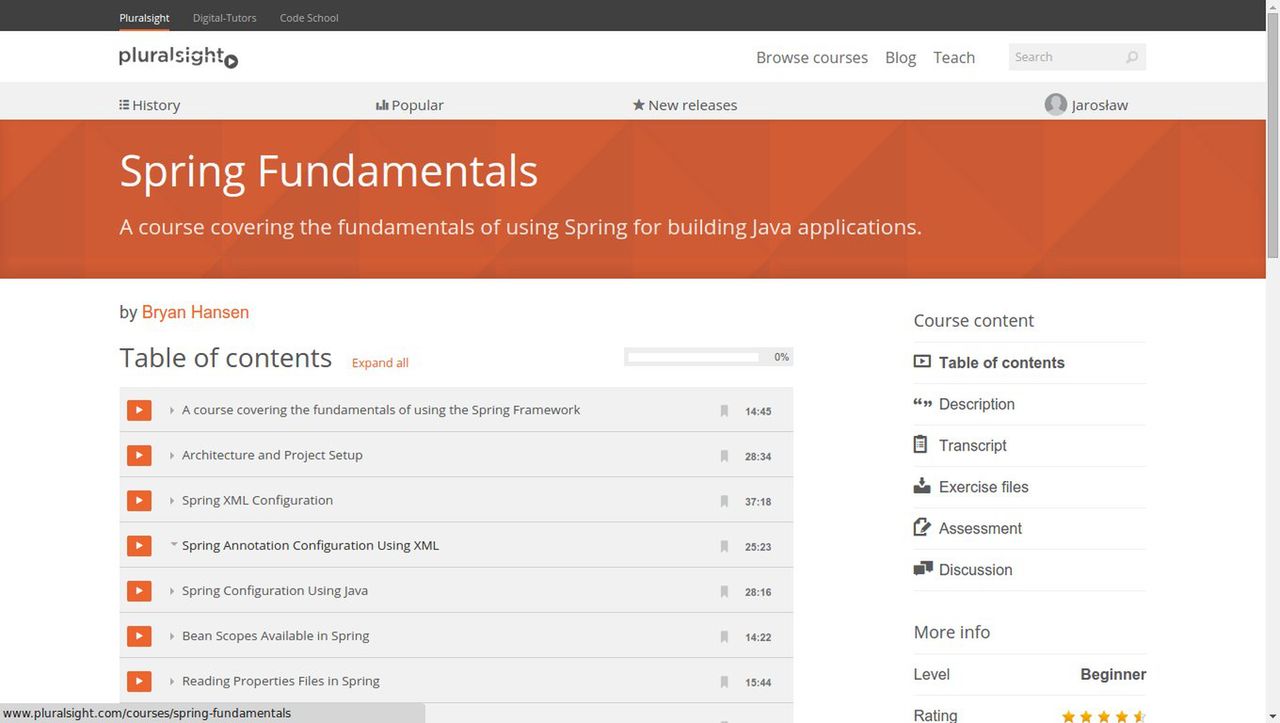Open Popular courses
Image resolution: width=1280 pixels, height=723 pixels.
click(410, 104)
